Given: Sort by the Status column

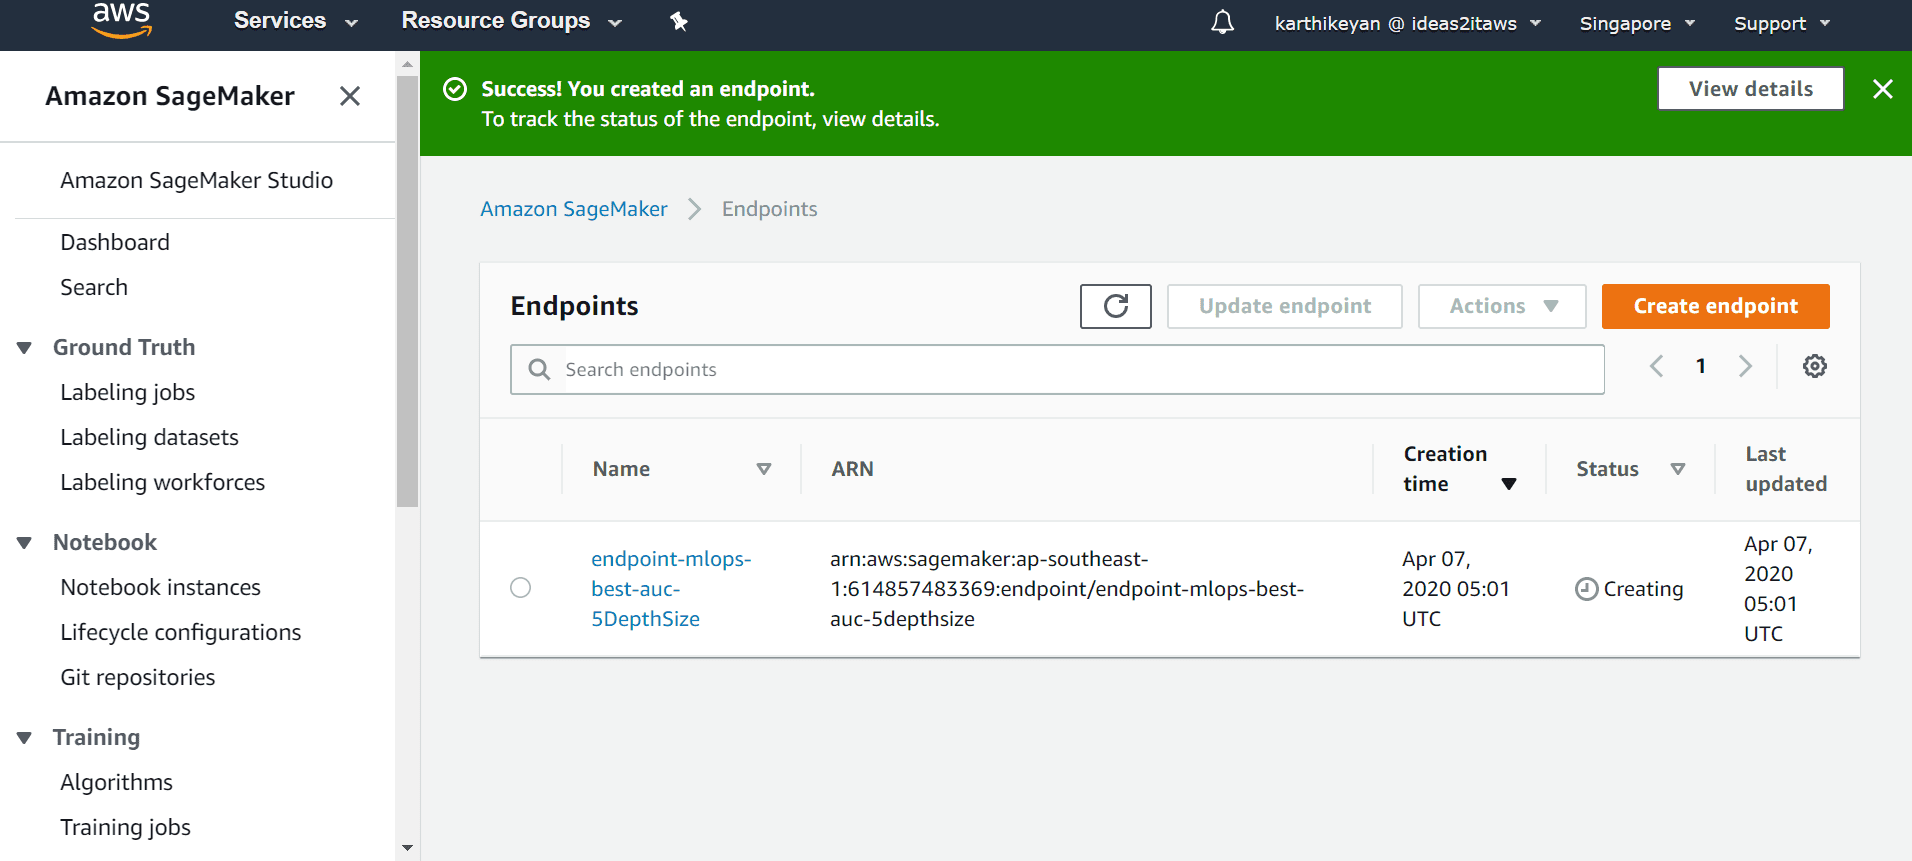Looking at the screenshot, I should click(x=1678, y=469).
